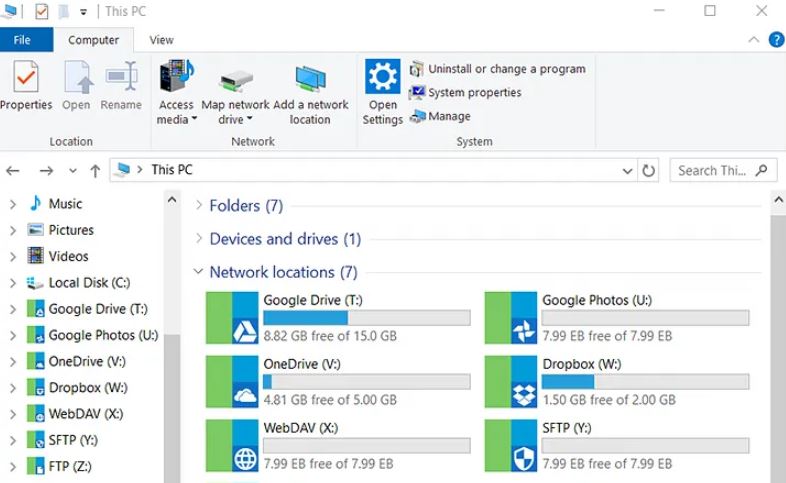Image resolution: width=786 pixels, height=483 pixels.
Task: Open Settings via the gear icon
Action: click(382, 76)
